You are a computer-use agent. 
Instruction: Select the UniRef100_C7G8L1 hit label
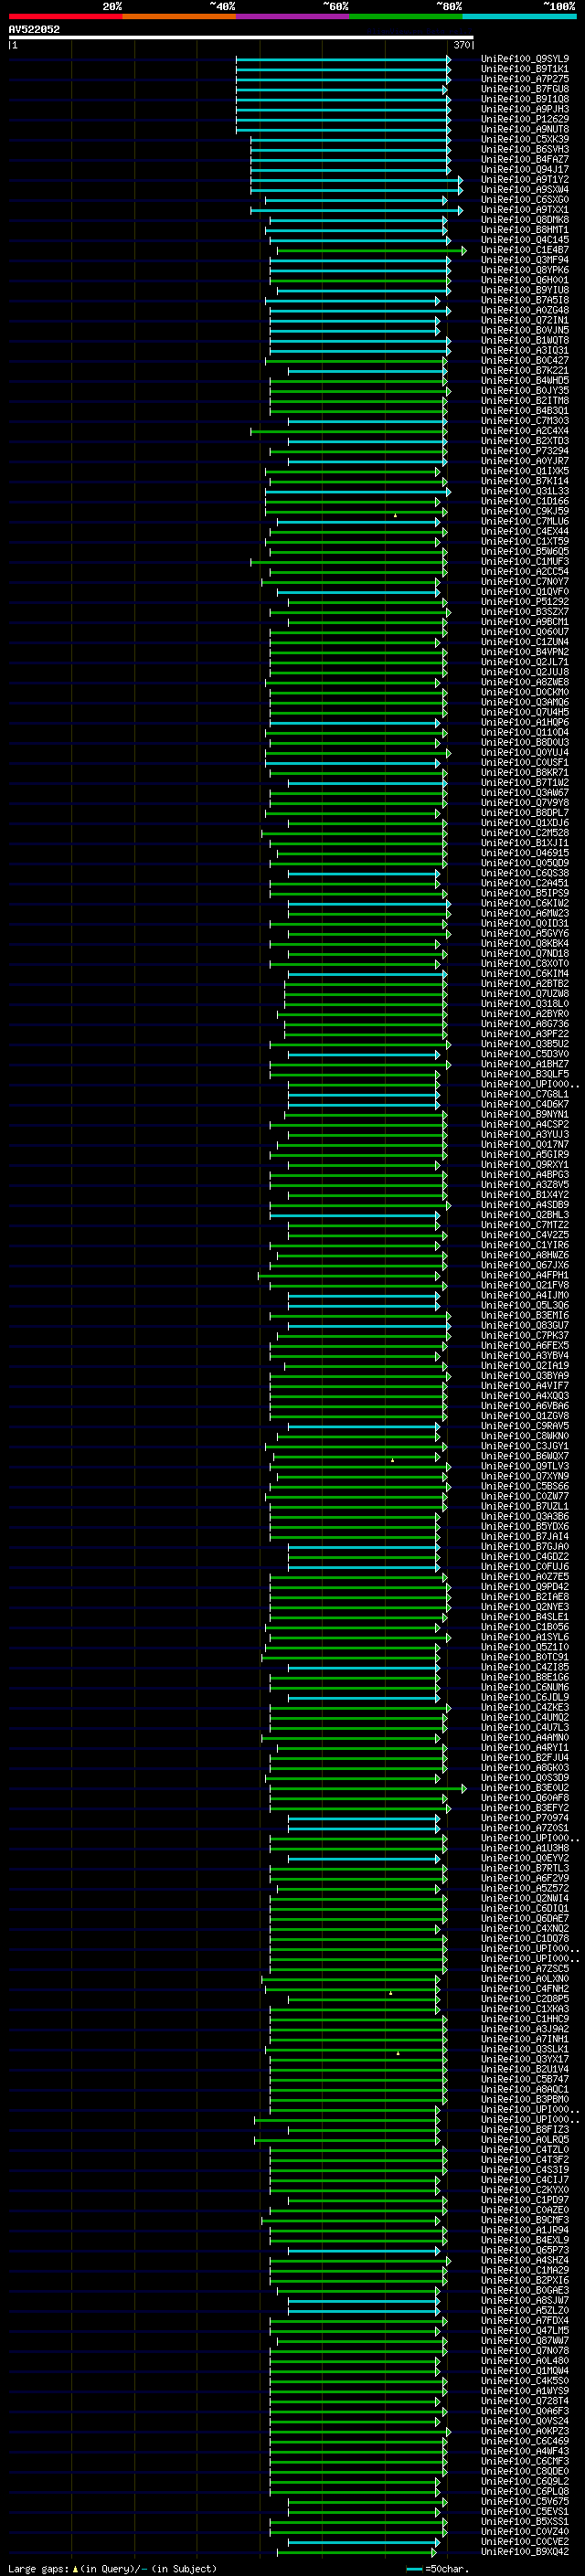pos(525,1094)
